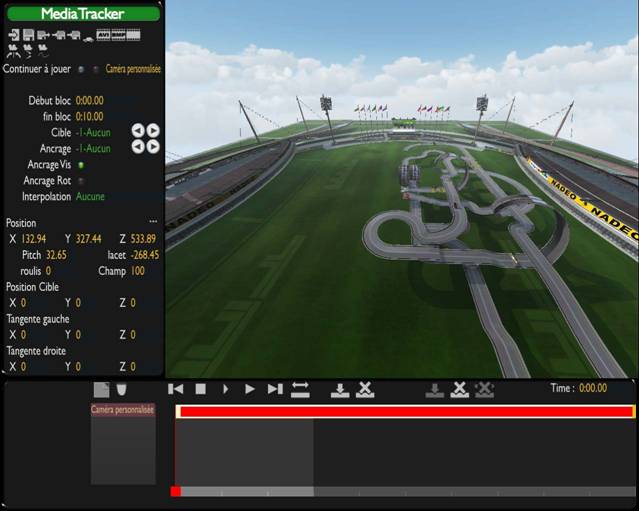Click the delete key X icon
Screen dimensions: 639x511
point(460,390)
